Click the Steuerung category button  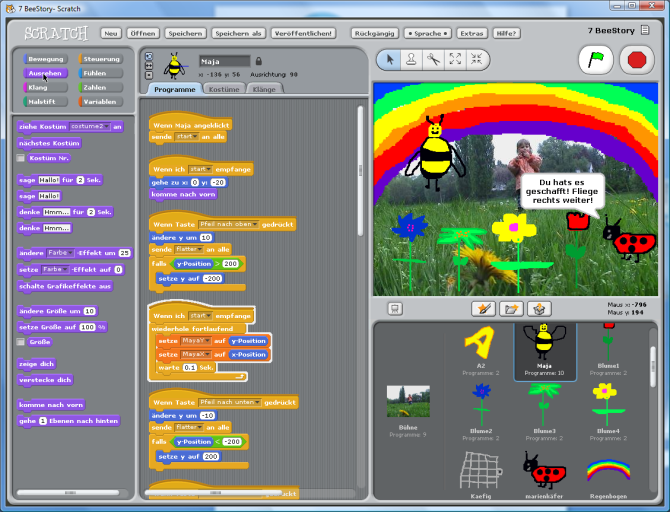coord(101,59)
